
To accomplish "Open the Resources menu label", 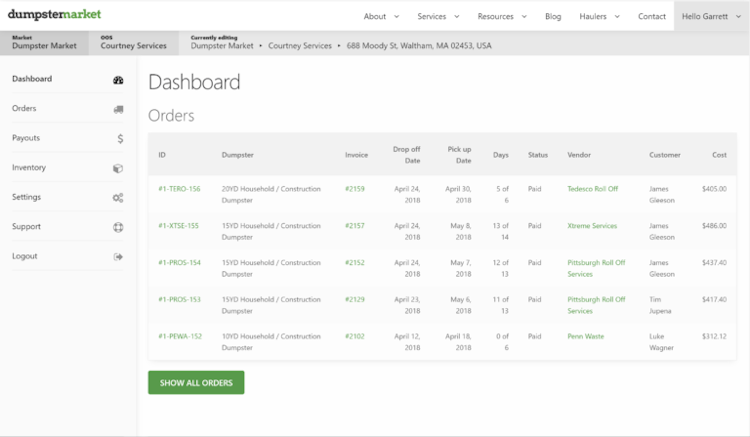I will click(x=495, y=16).
